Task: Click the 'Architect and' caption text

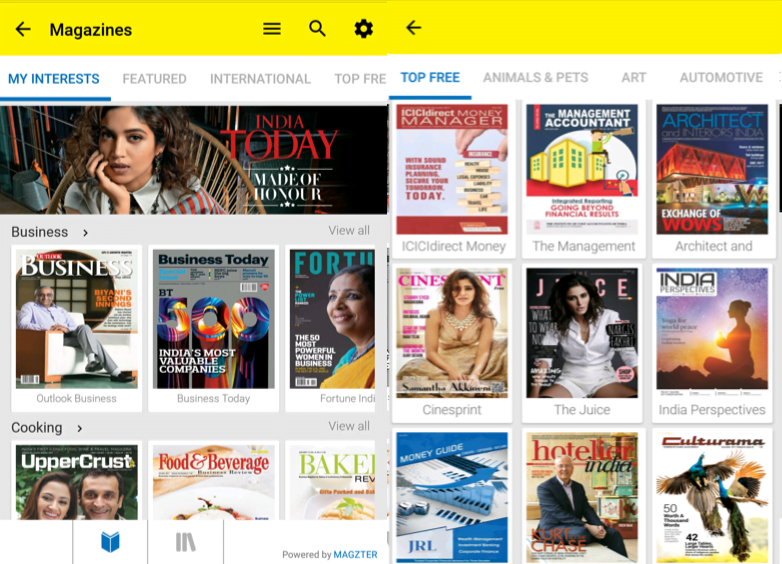Action: (x=714, y=246)
